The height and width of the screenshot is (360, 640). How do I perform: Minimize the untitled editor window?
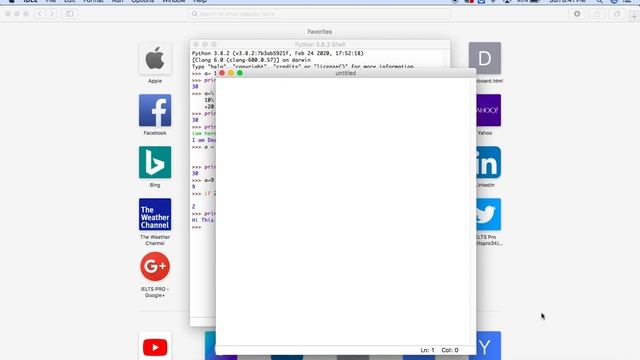point(231,73)
